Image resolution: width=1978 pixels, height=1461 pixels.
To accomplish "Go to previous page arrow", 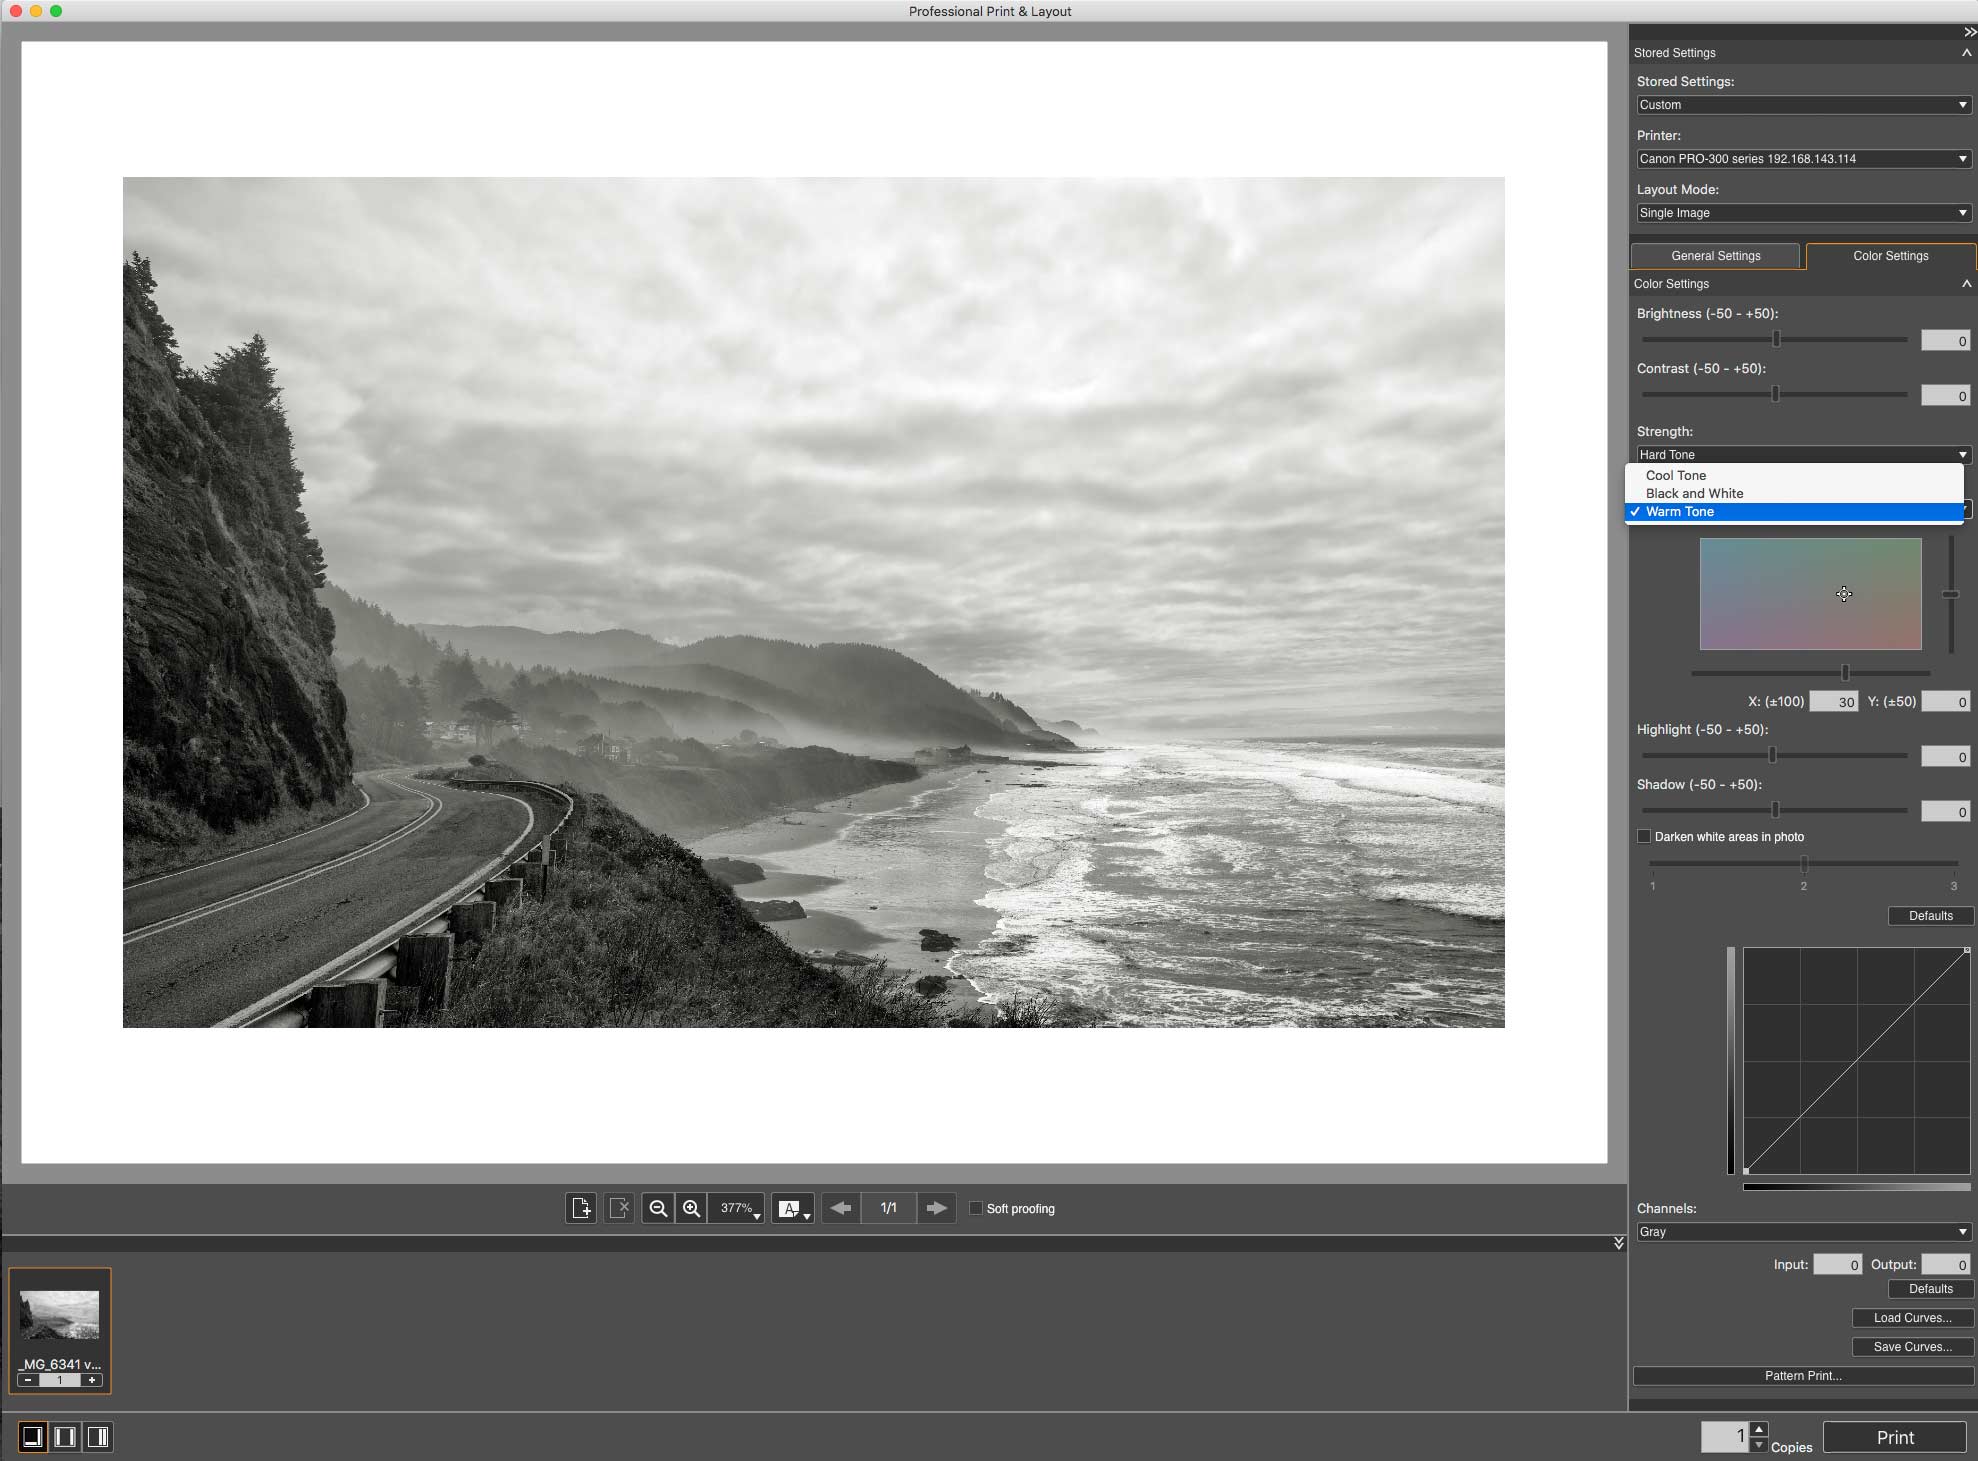I will (x=841, y=1208).
